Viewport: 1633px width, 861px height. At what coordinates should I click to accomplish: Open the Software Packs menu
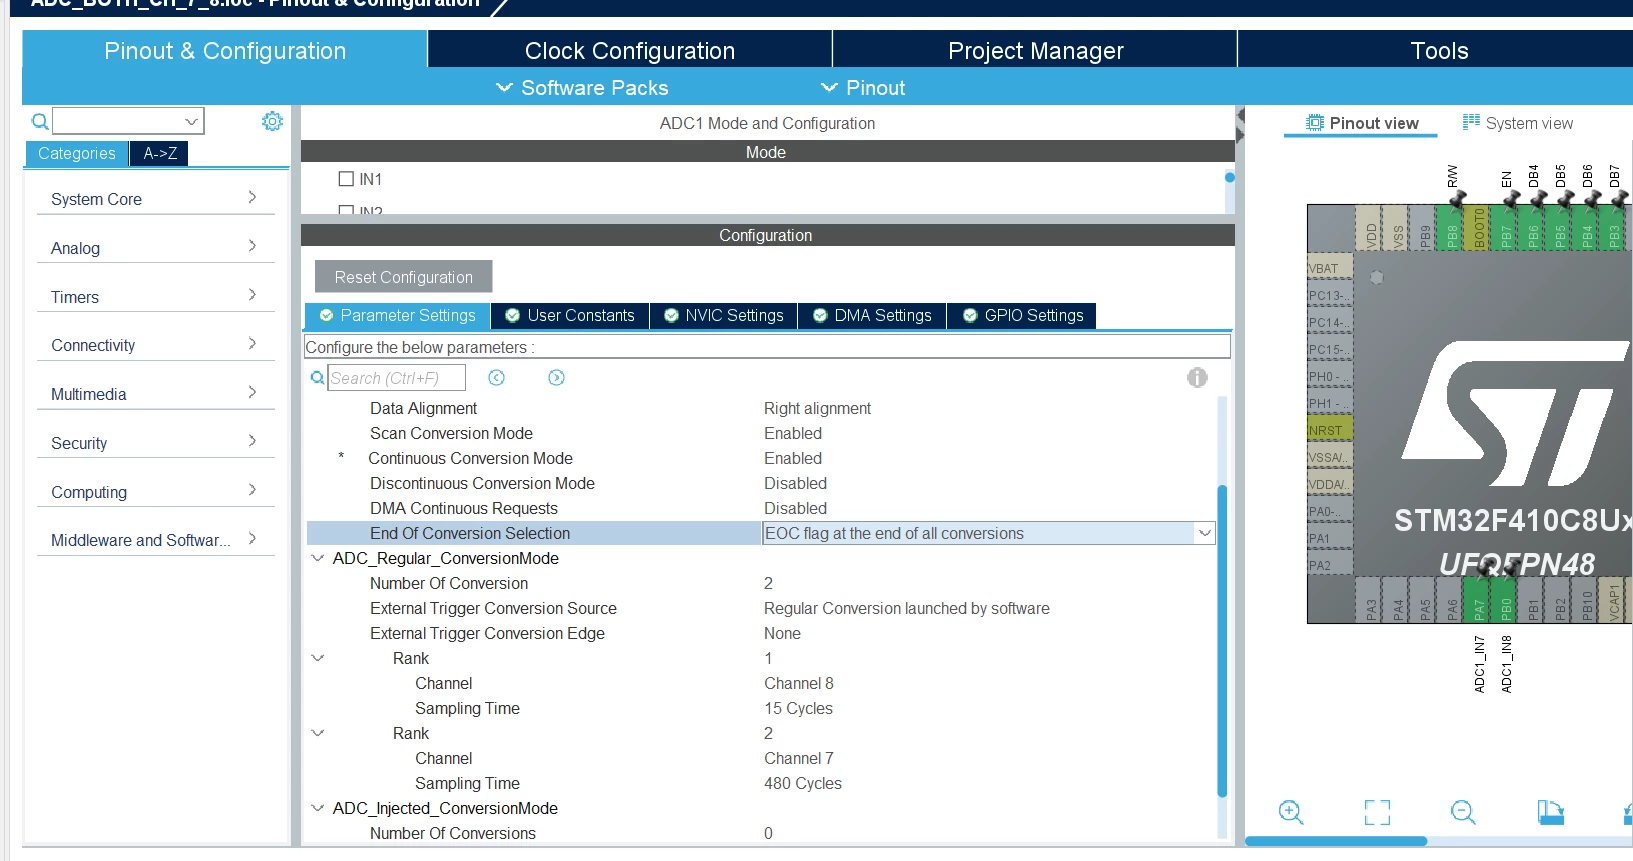582,88
